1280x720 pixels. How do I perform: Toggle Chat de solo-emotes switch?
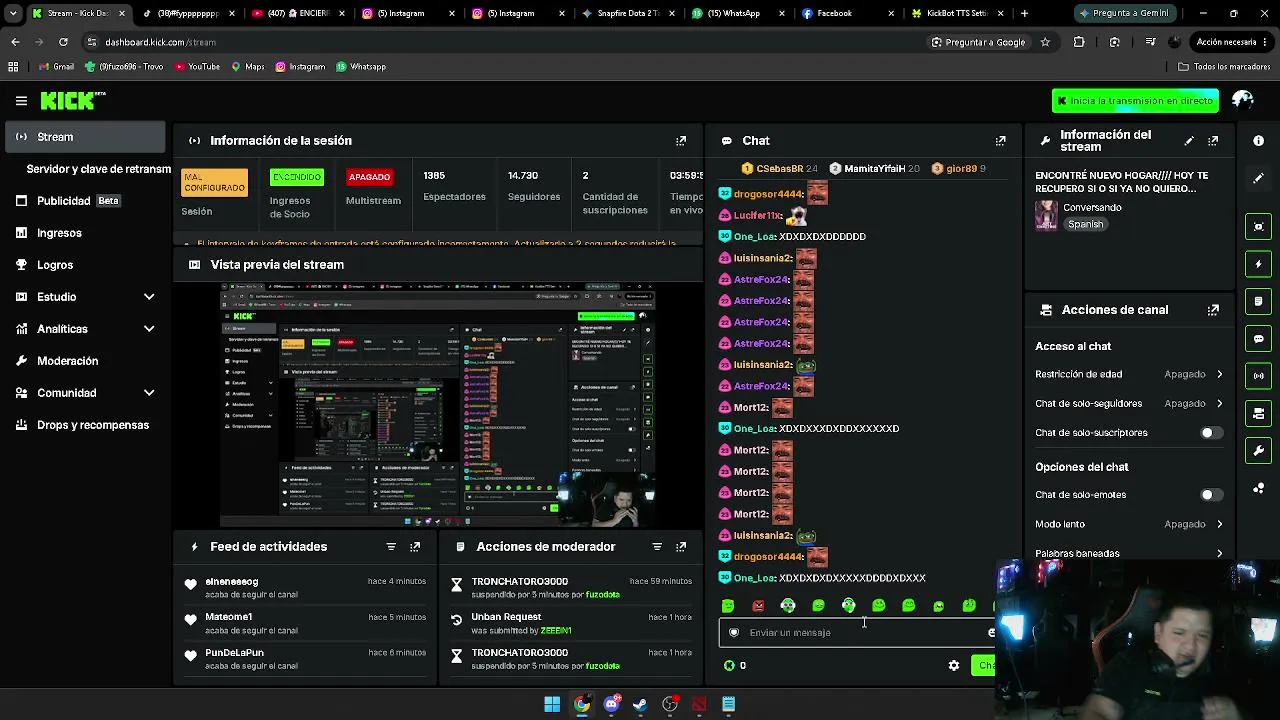[1211, 495]
